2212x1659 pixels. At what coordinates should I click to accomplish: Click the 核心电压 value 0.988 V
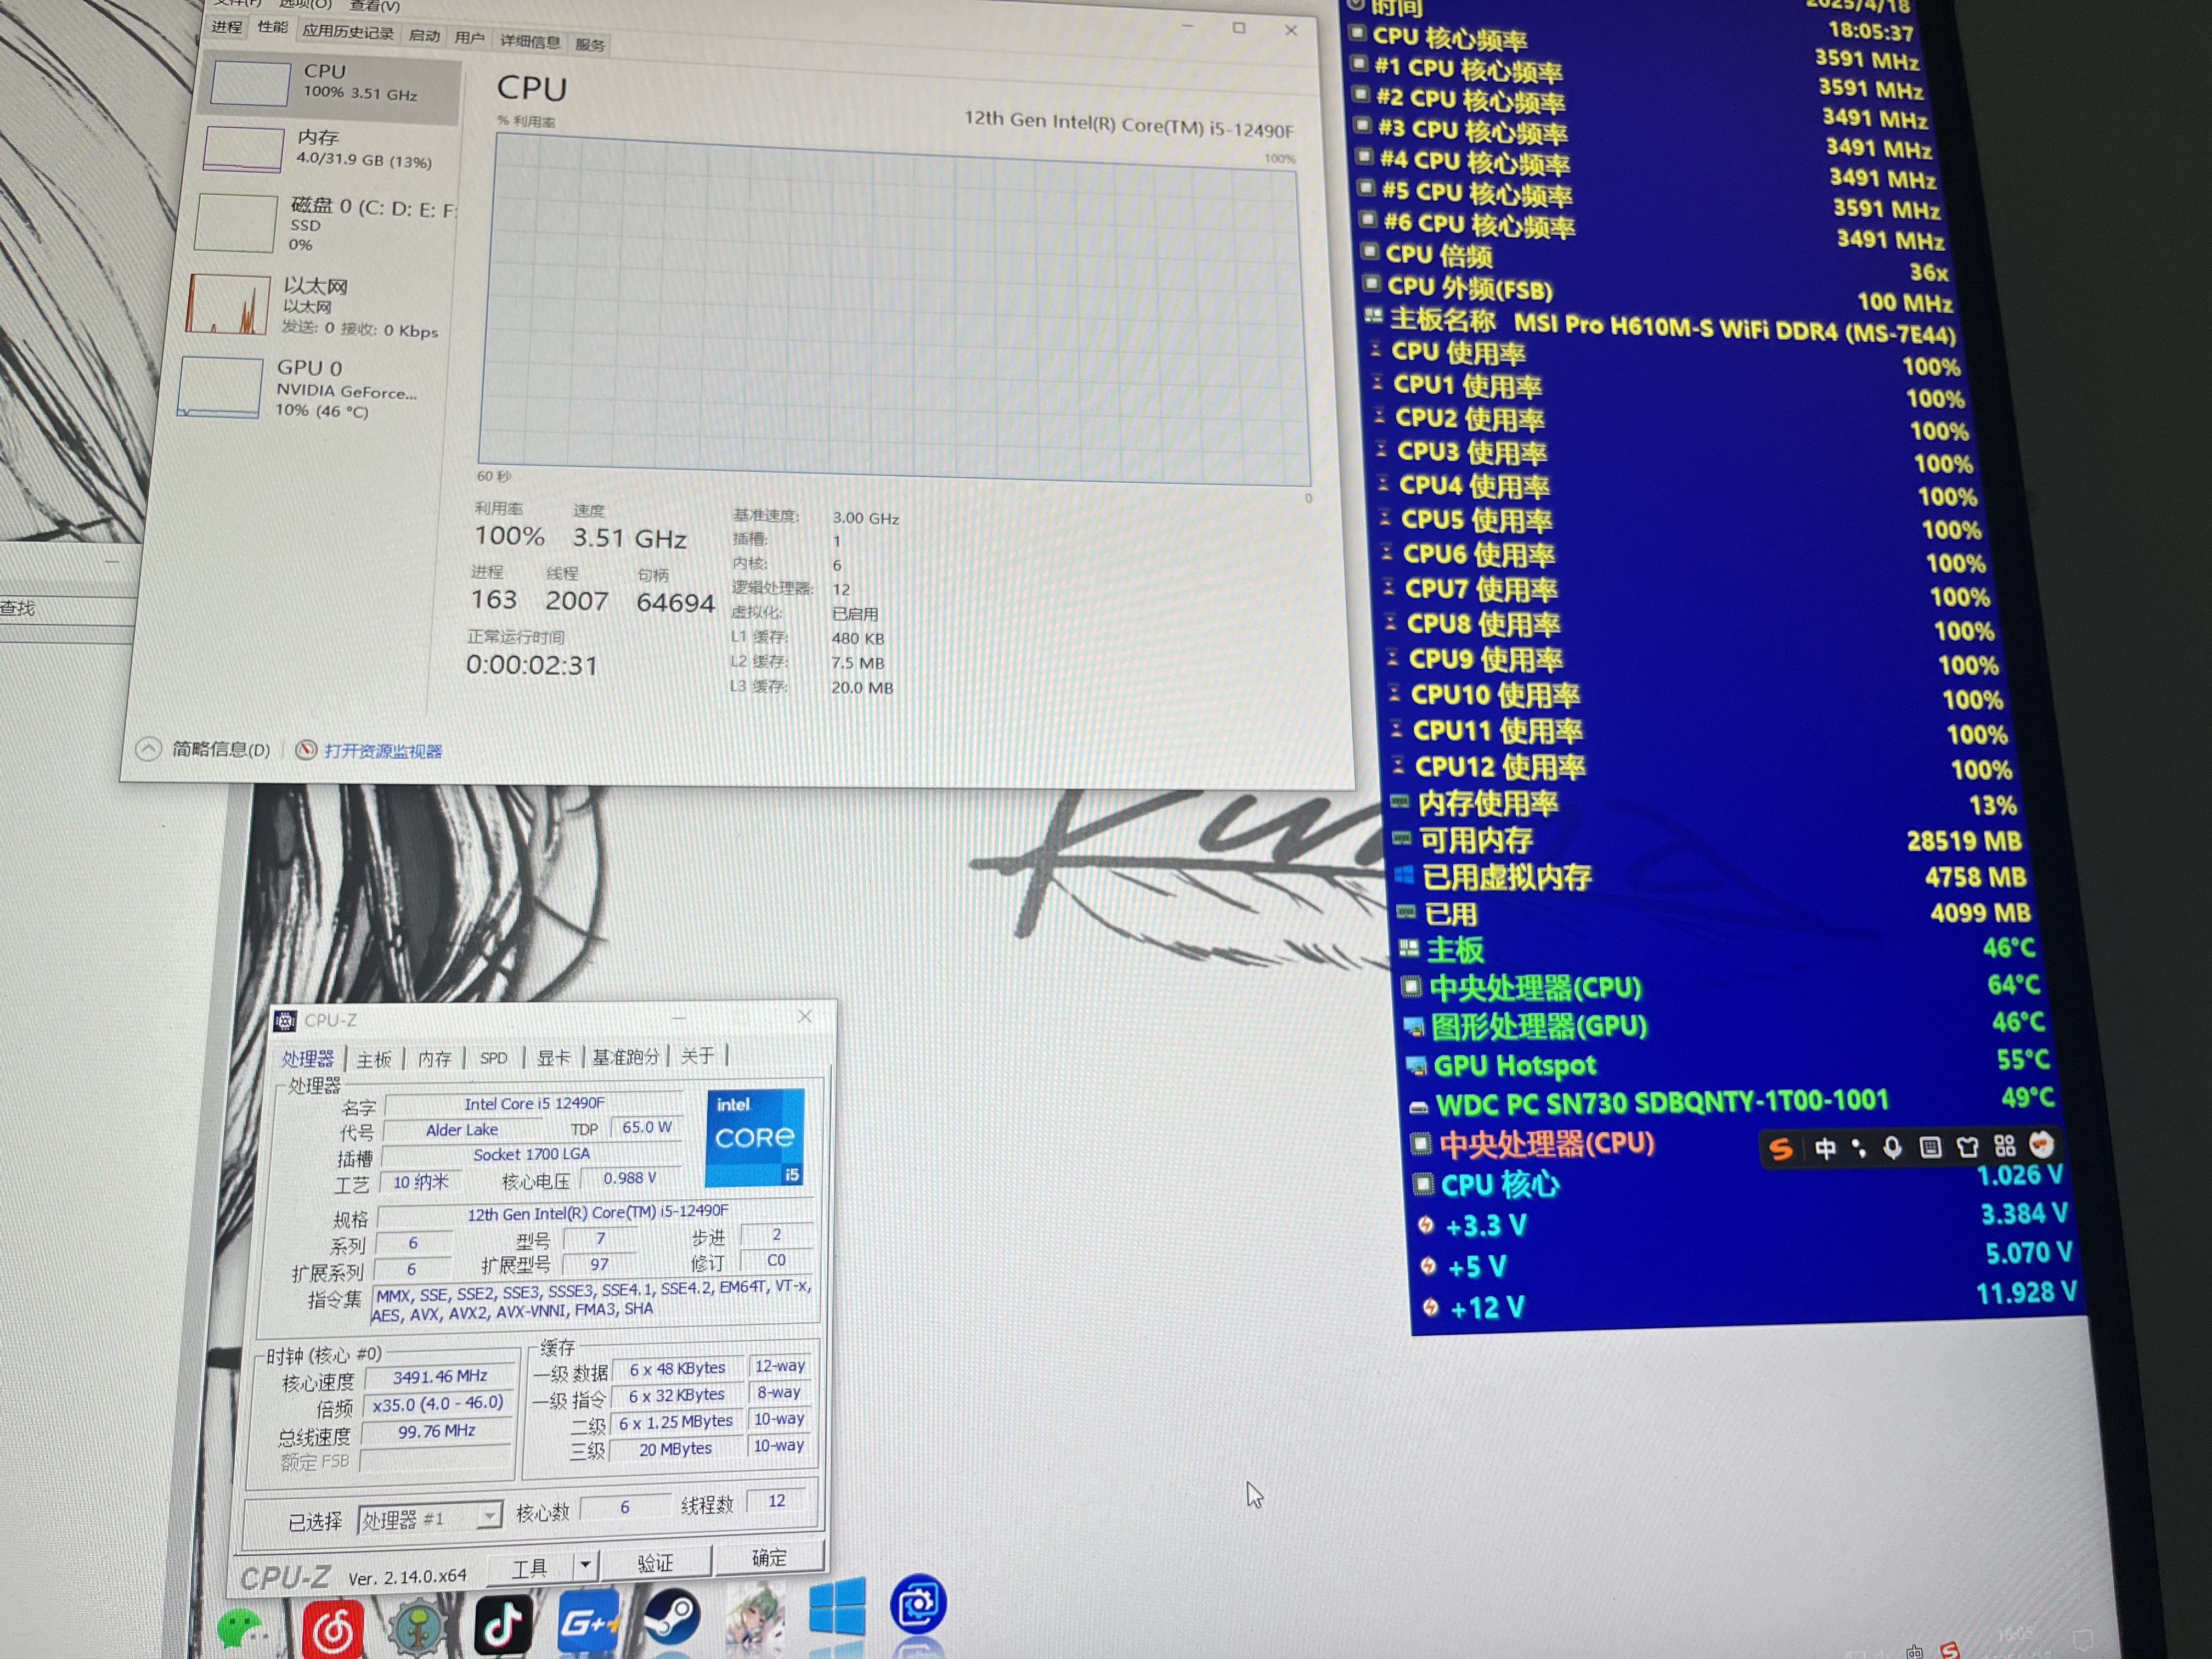click(x=630, y=1178)
